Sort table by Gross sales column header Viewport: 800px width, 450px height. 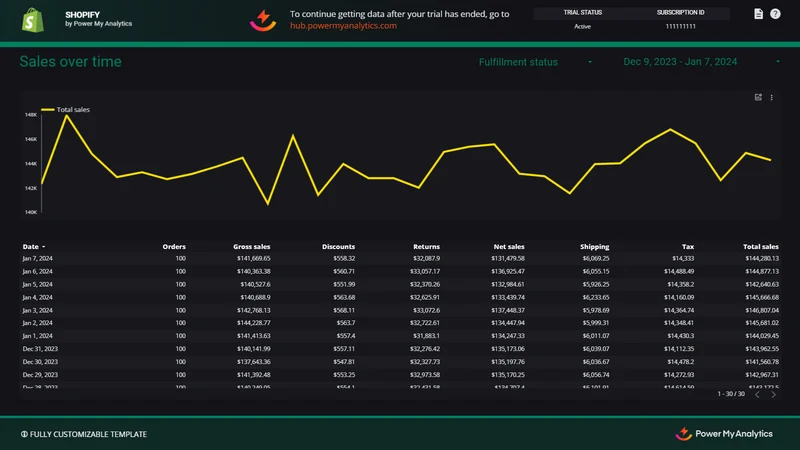[252, 246]
